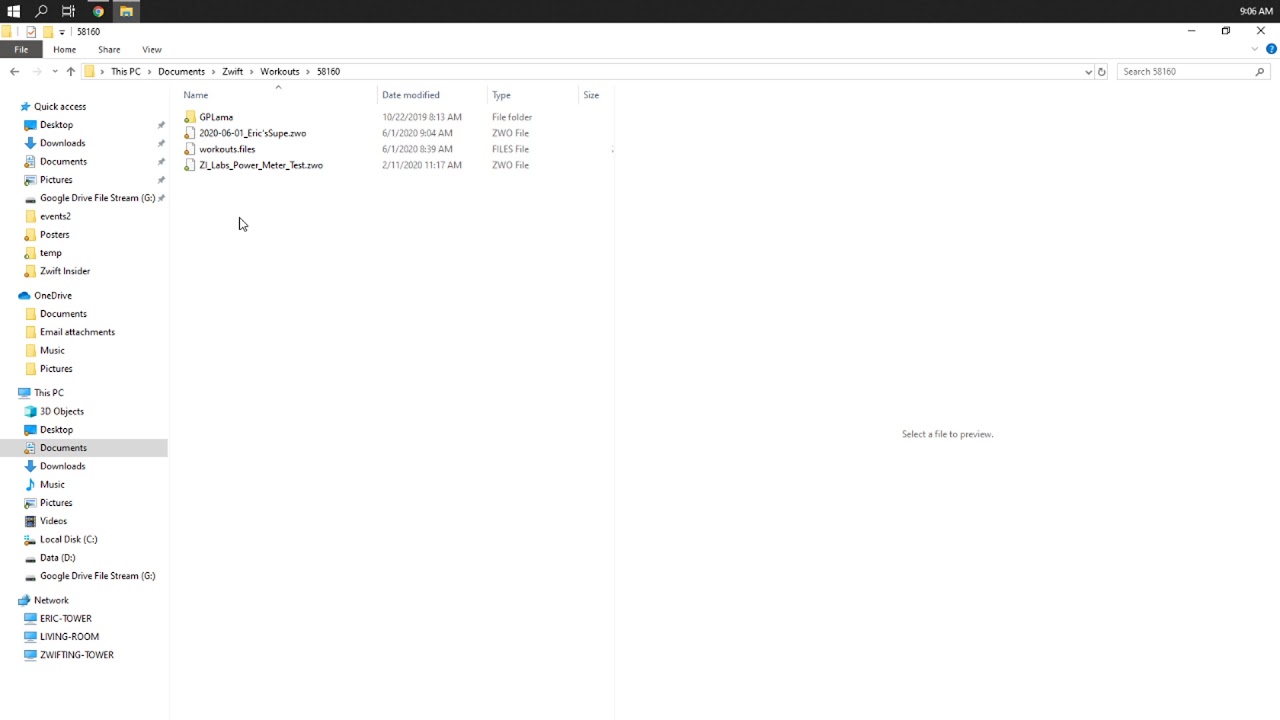Click the New Folder quick access toolbar icon
This screenshot has width=1280, height=720.
coord(47,32)
